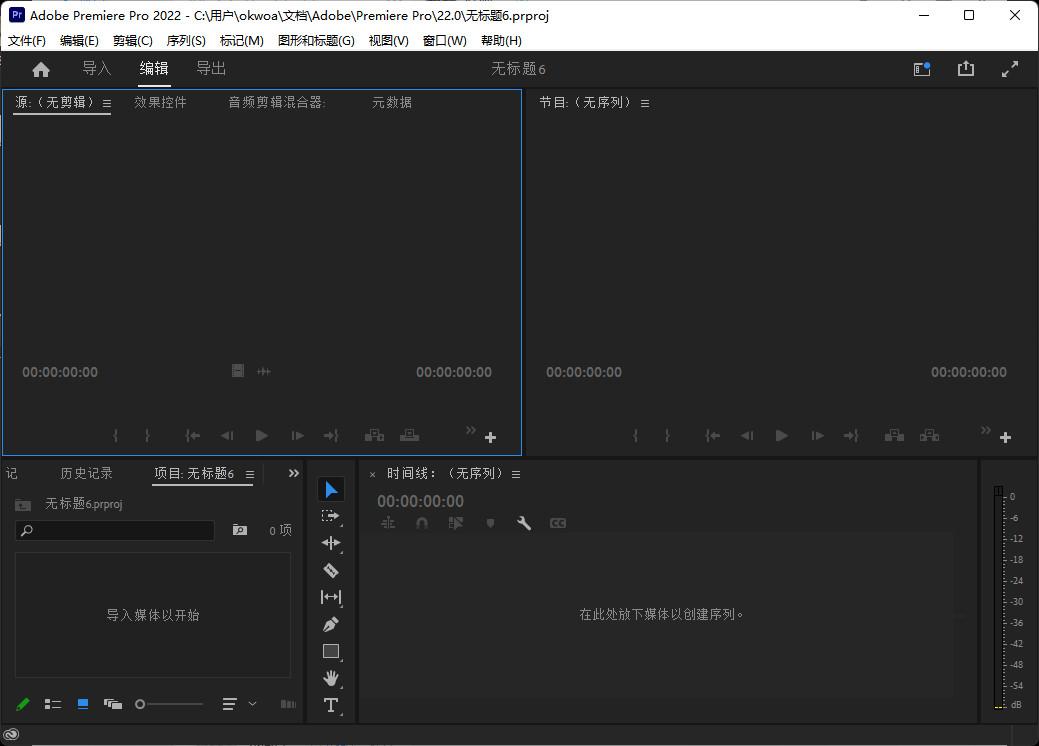This screenshot has height=746, width=1039.
Task: Open 文件(F) menu
Action: (x=27, y=40)
